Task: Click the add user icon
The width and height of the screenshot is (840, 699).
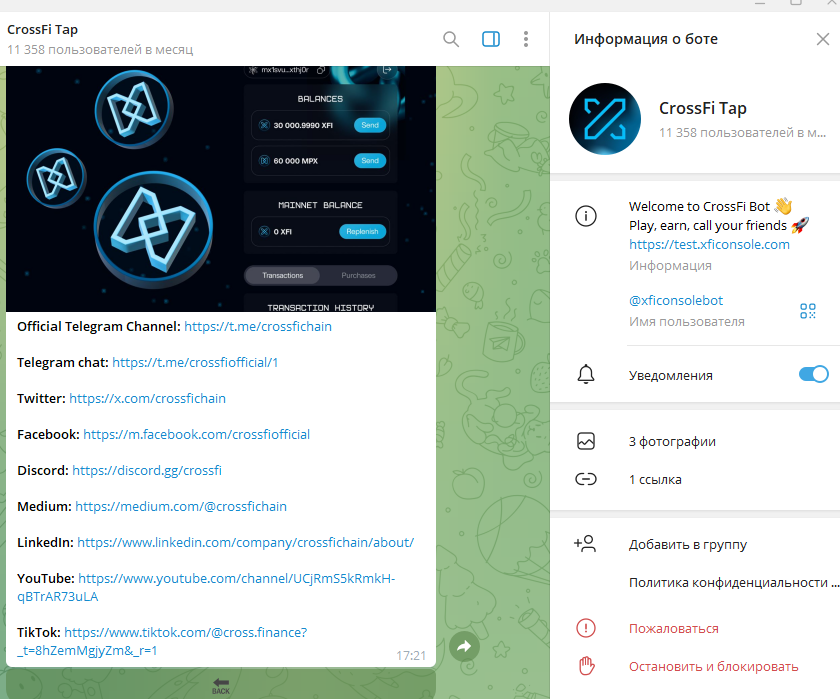Action: point(586,544)
